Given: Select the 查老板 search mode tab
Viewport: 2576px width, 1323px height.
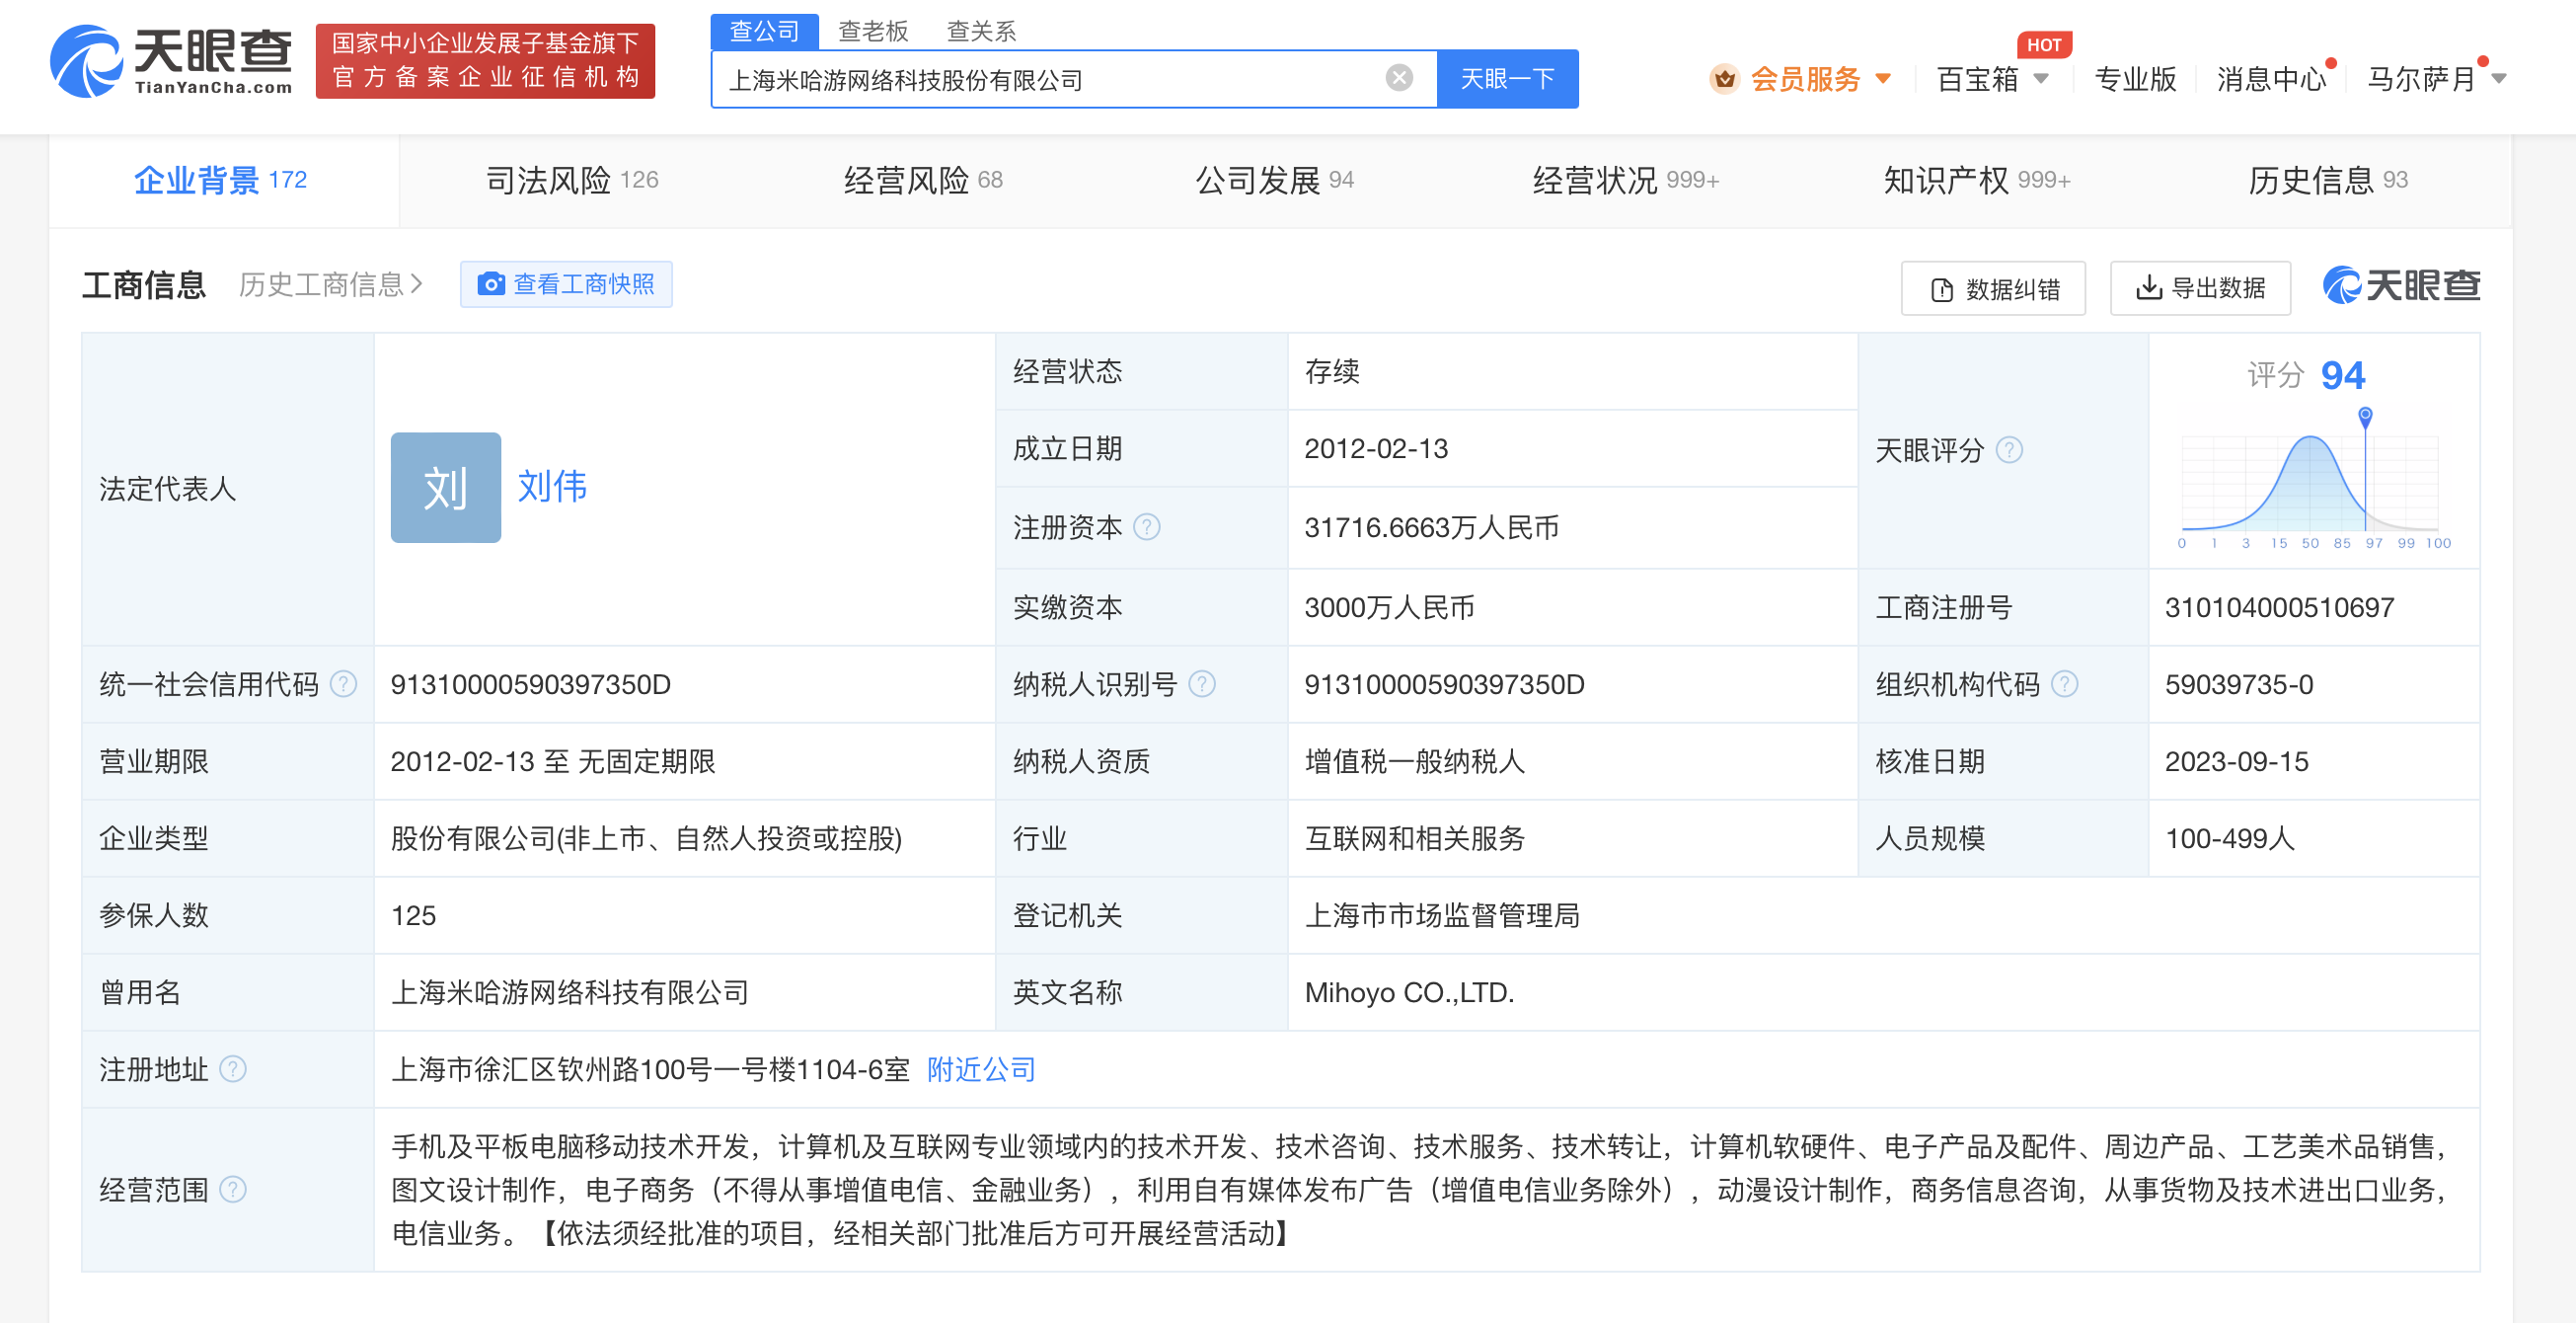Looking at the screenshot, I should point(872,31).
